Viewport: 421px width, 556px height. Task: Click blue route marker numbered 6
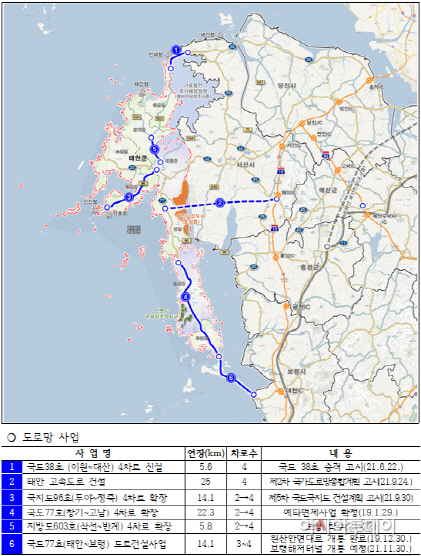[231, 378]
